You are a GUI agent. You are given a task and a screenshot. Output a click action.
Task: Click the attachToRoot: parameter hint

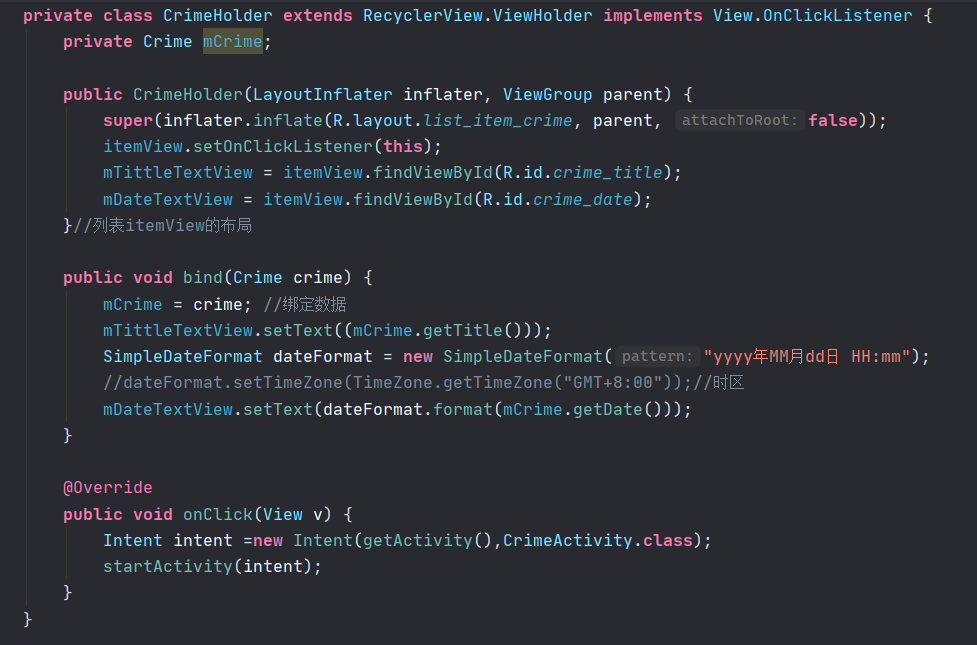[x=740, y=120]
